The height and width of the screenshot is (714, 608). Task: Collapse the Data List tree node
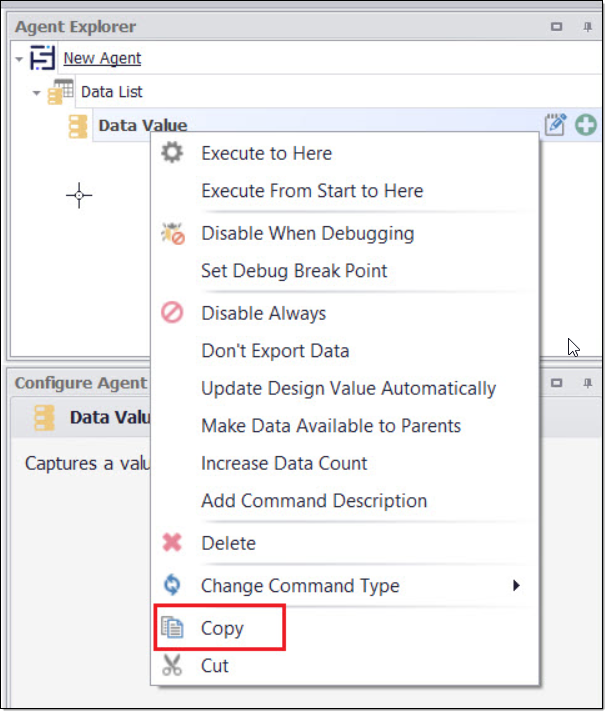[x=37, y=93]
